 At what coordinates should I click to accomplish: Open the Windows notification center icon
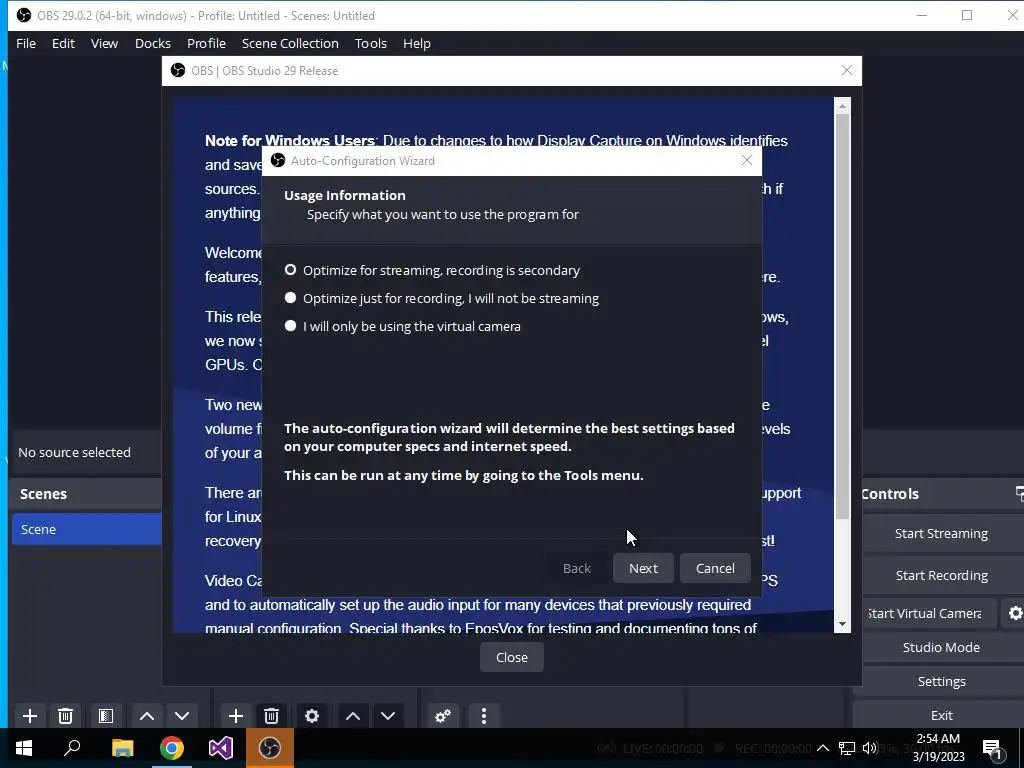click(x=993, y=748)
